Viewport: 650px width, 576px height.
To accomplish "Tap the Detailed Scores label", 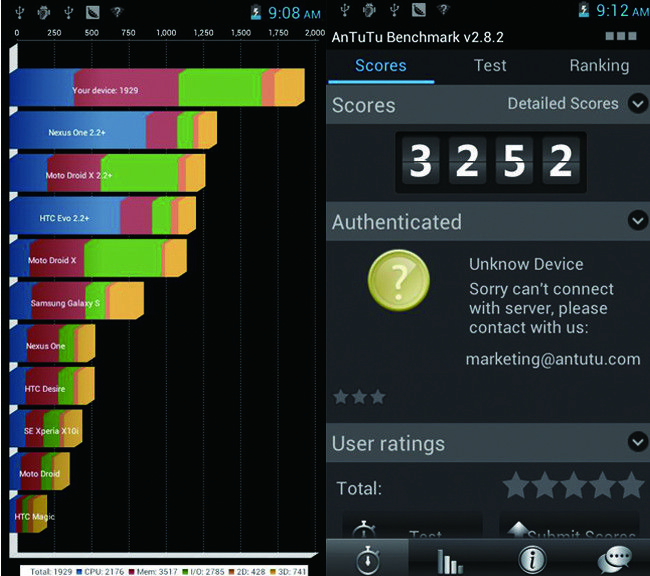I will (x=563, y=103).
